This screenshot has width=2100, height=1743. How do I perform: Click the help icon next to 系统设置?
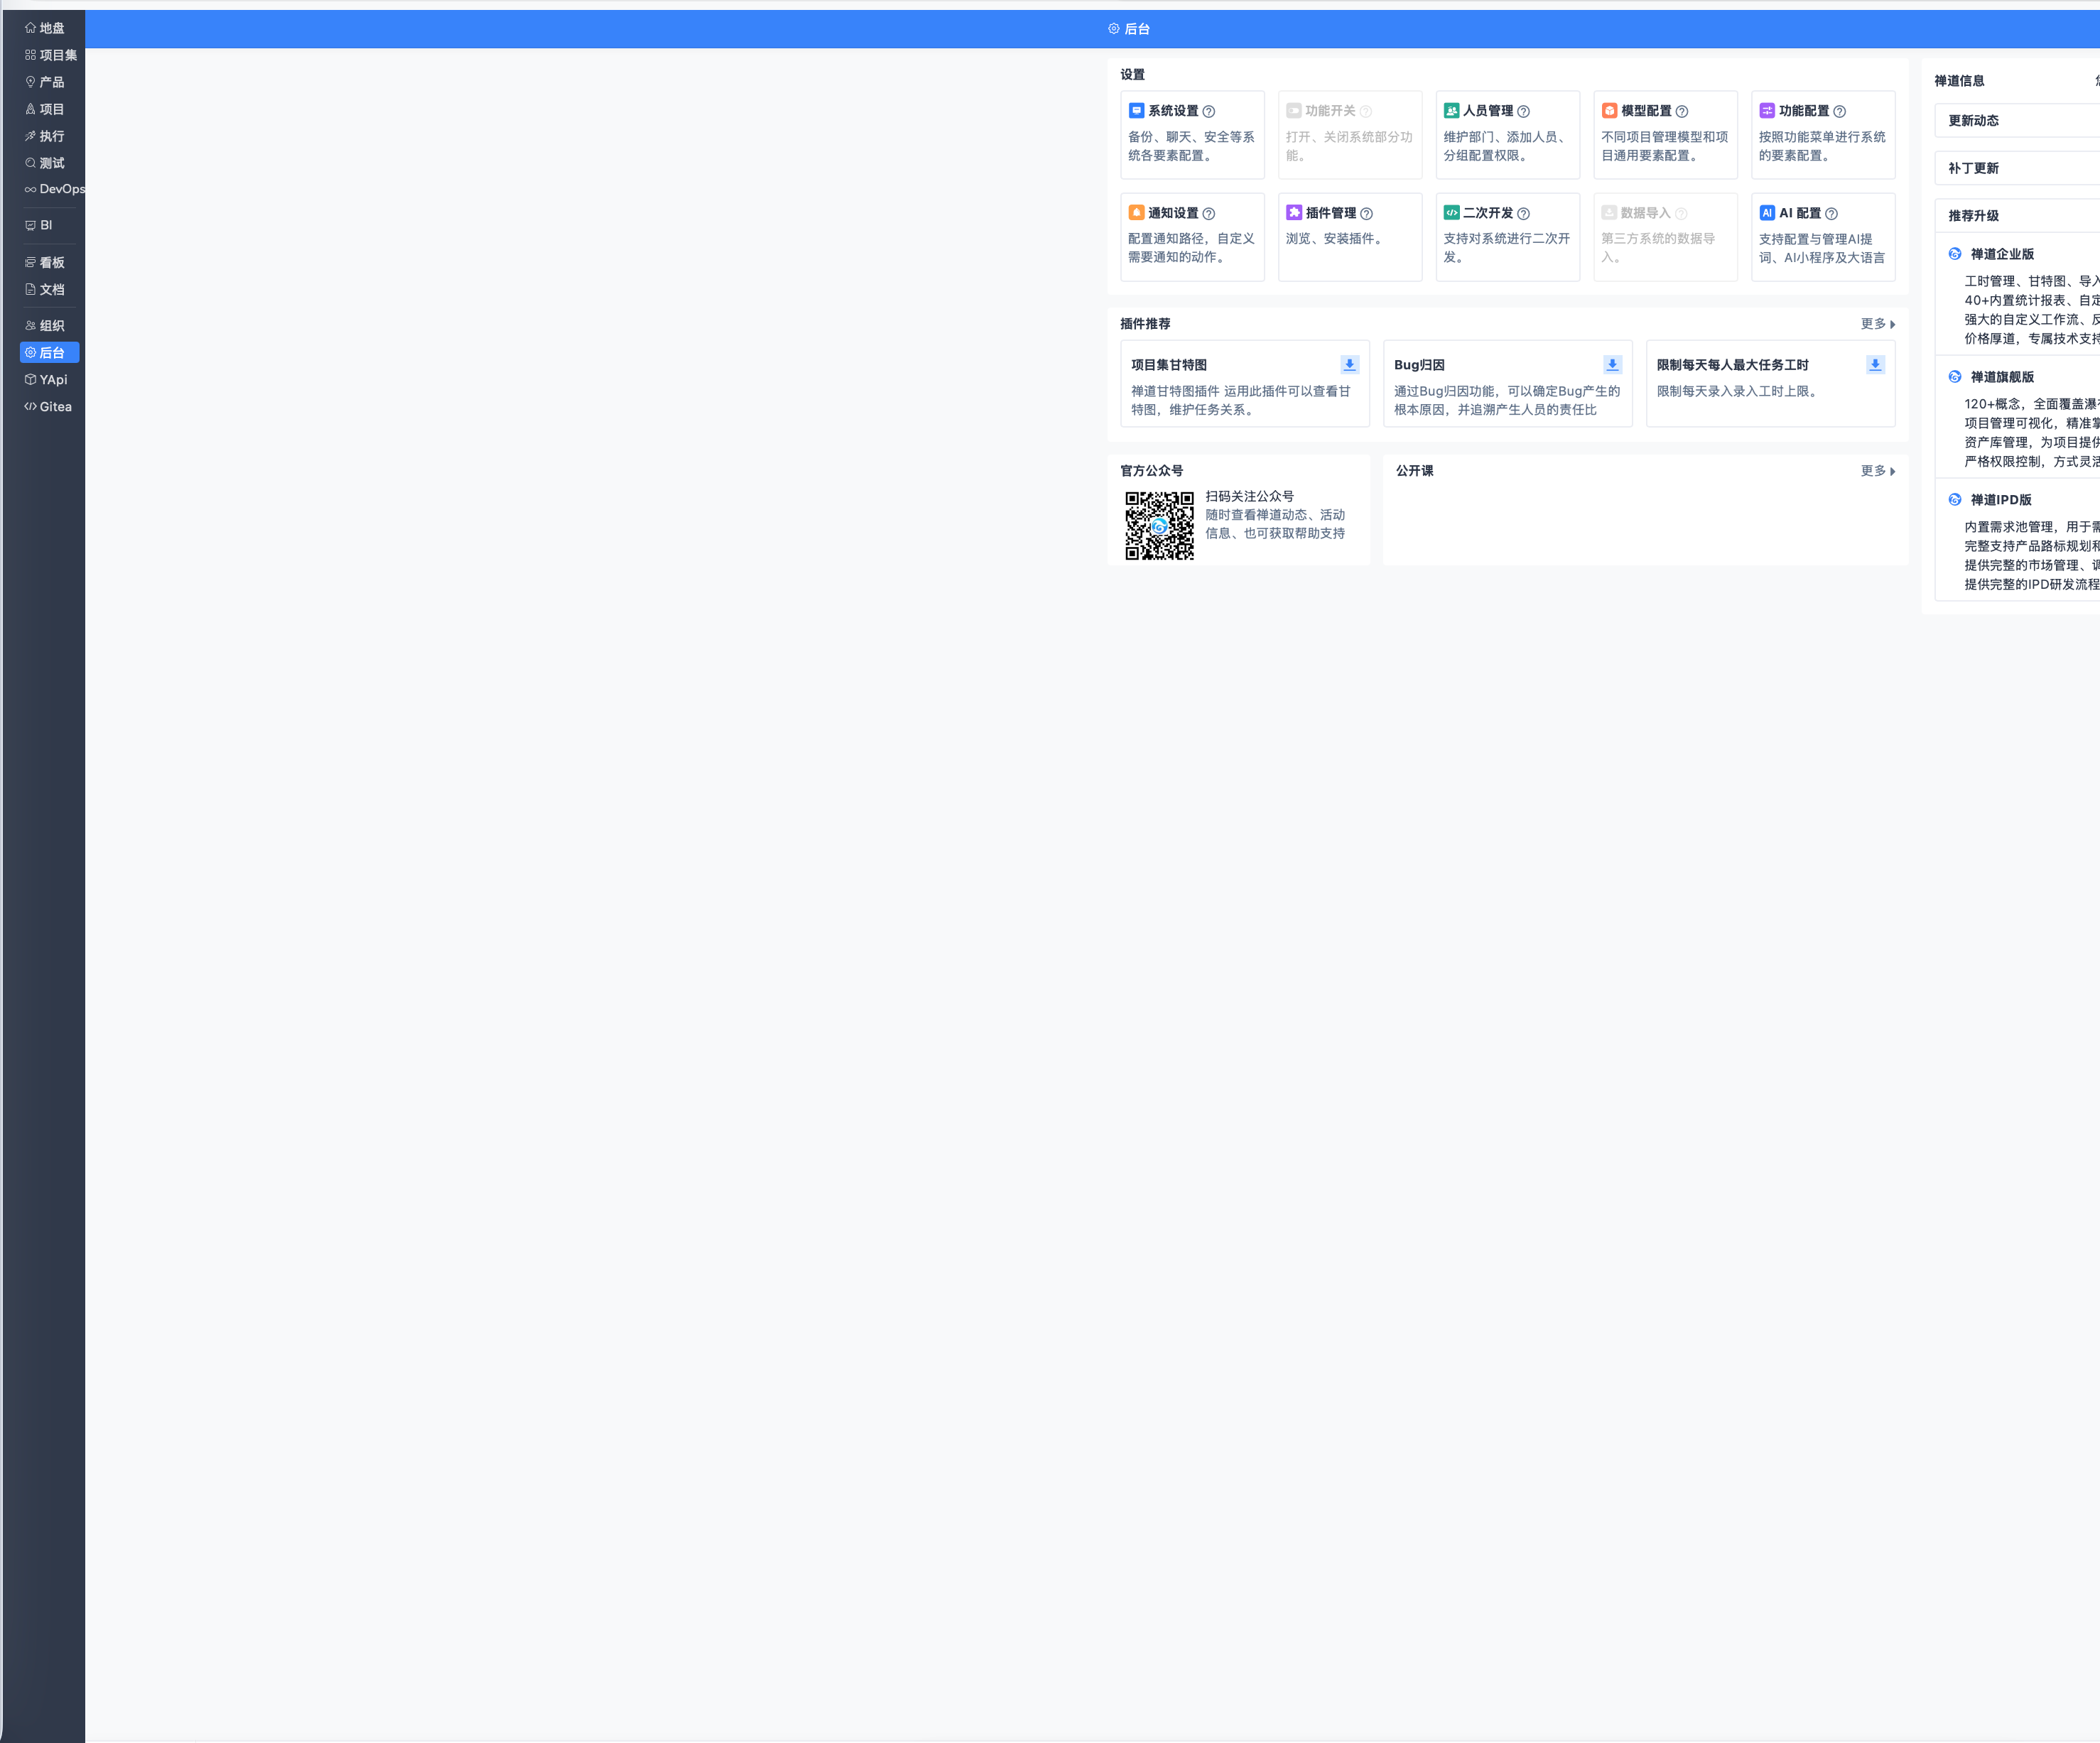tap(1209, 112)
